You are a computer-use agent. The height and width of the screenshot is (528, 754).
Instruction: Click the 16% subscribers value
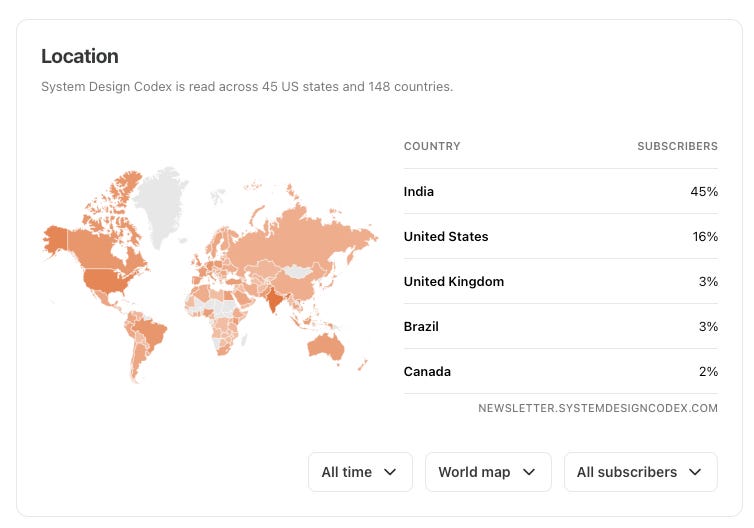pos(705,236)
